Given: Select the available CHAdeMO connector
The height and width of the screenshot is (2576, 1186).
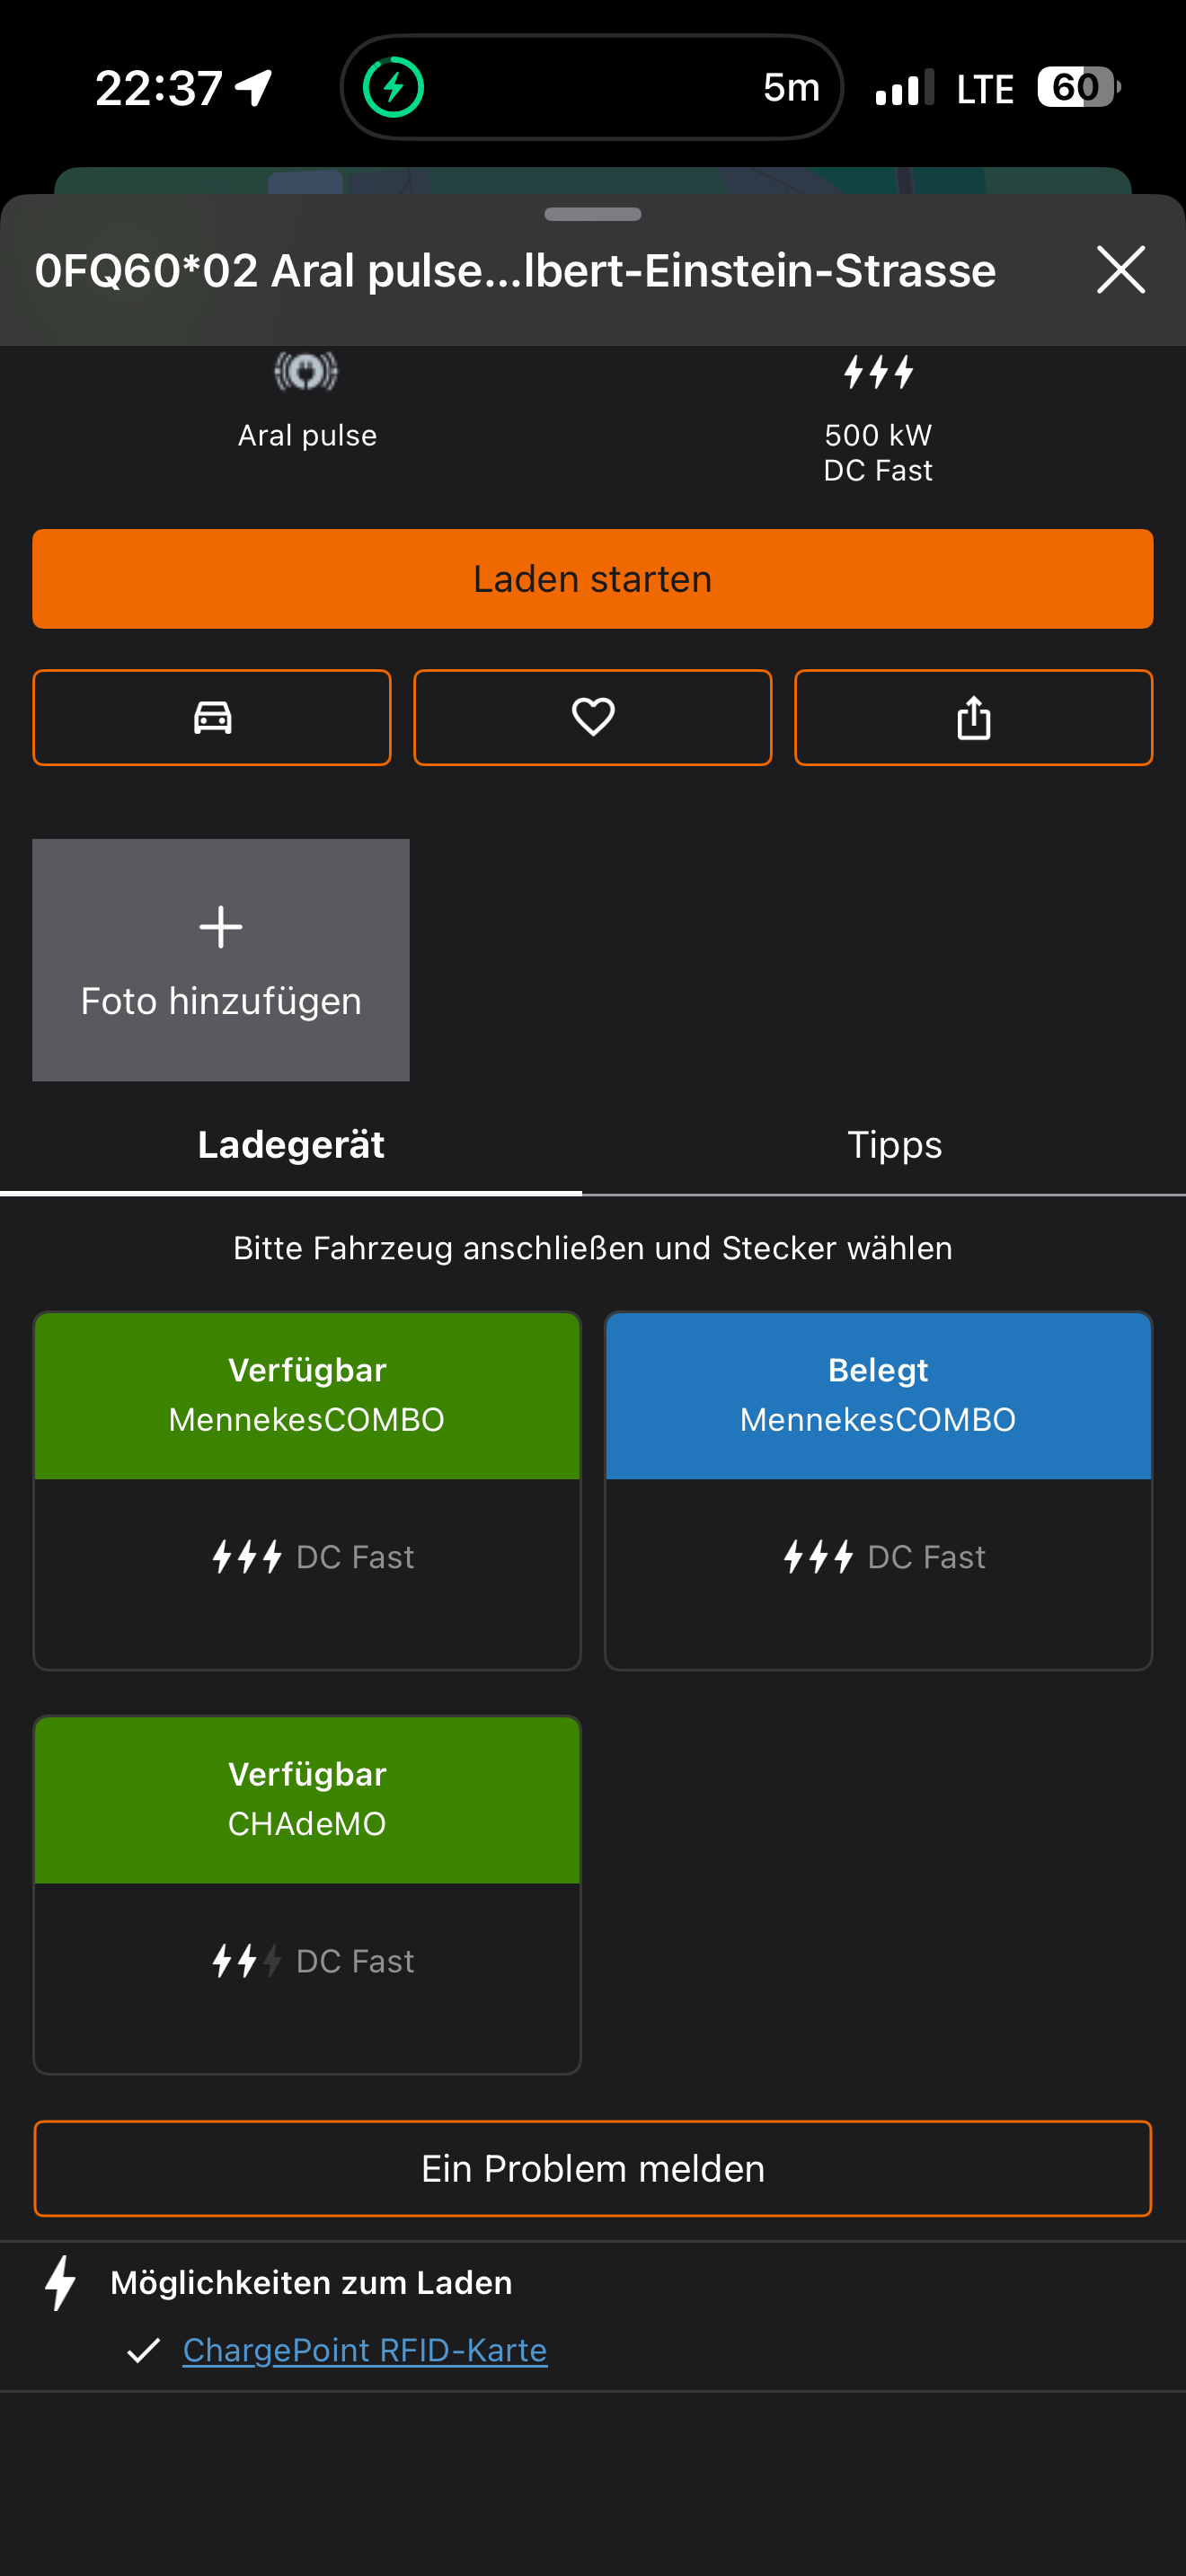Looking at the screenshot, I should [307, 1894].
